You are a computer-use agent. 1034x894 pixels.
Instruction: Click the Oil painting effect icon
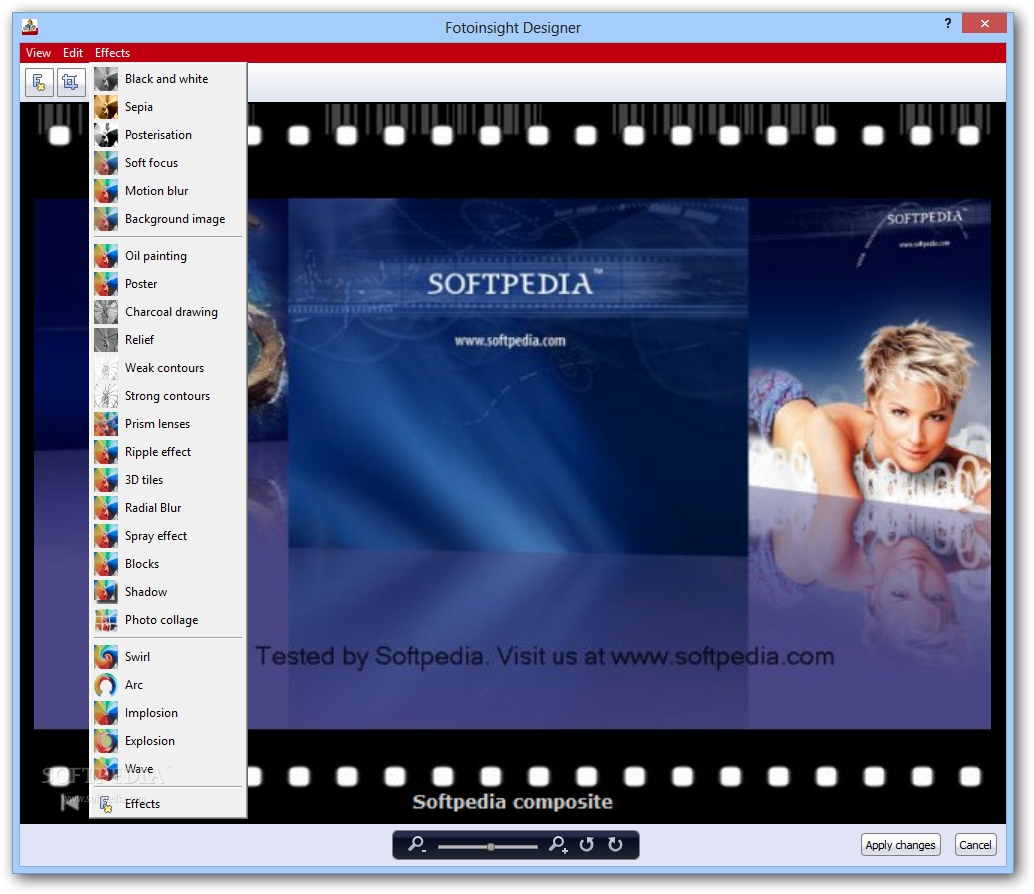106,256
